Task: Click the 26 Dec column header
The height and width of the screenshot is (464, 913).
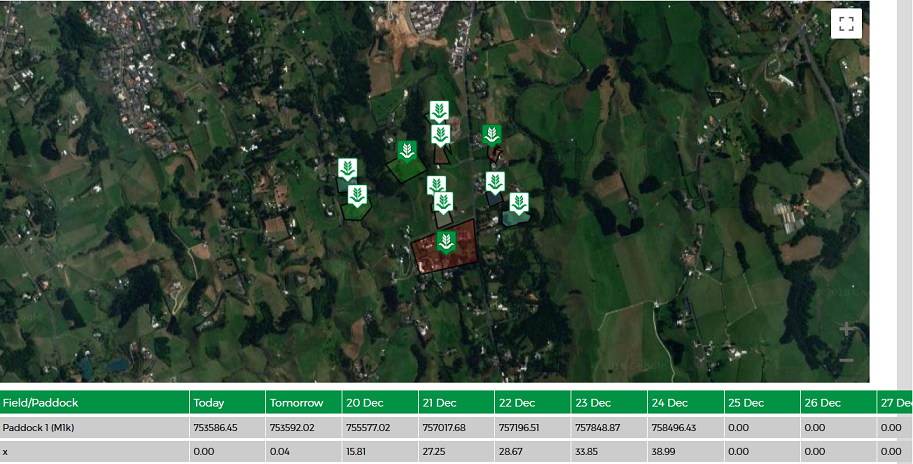Action: [x=838, y=403]
